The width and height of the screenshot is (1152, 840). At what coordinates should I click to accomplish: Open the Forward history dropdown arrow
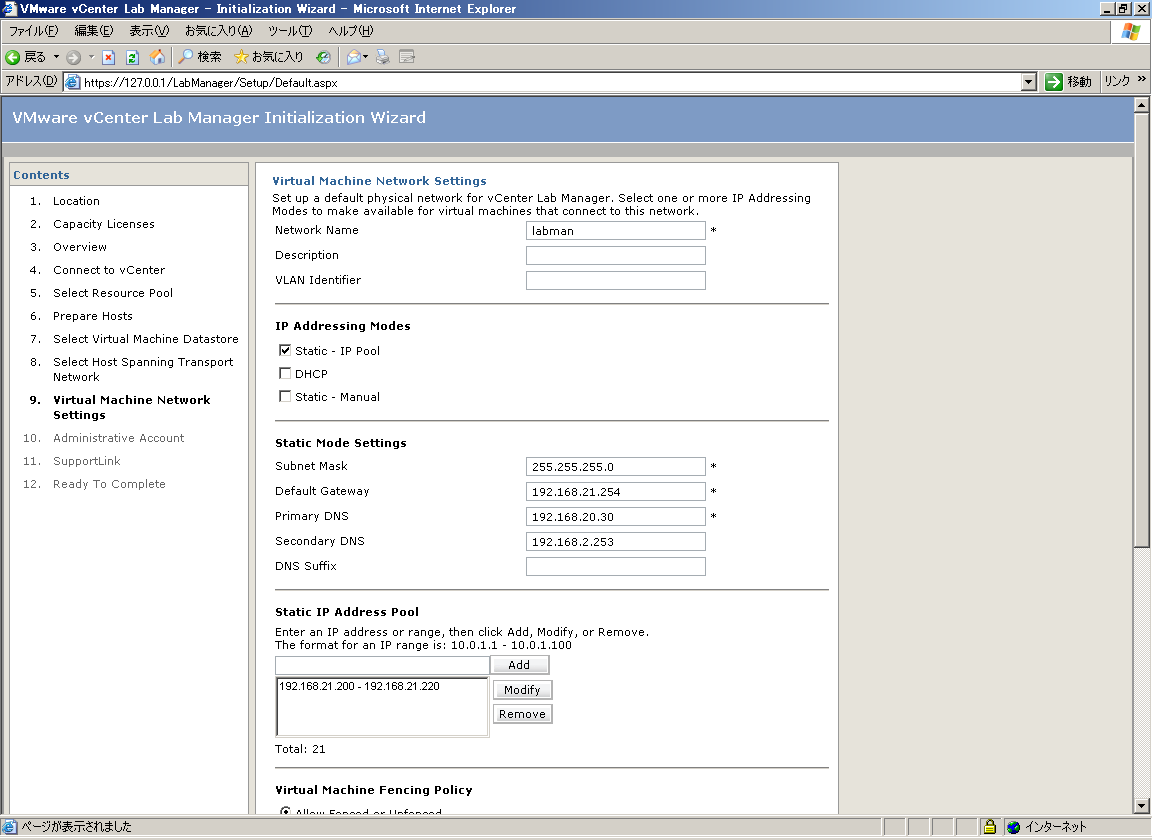pos(91,57)
